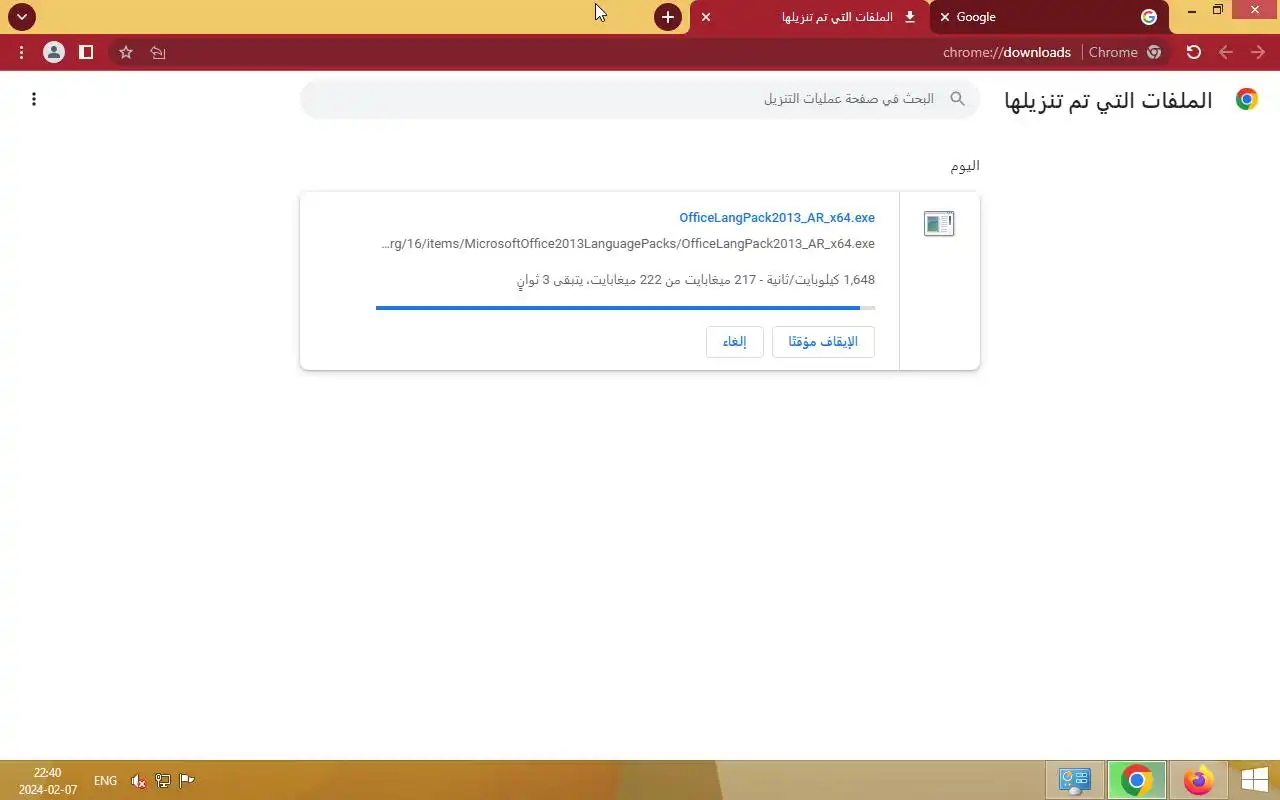
Task: Click the forward navigation arrow
Action: tap(1258, 52)
